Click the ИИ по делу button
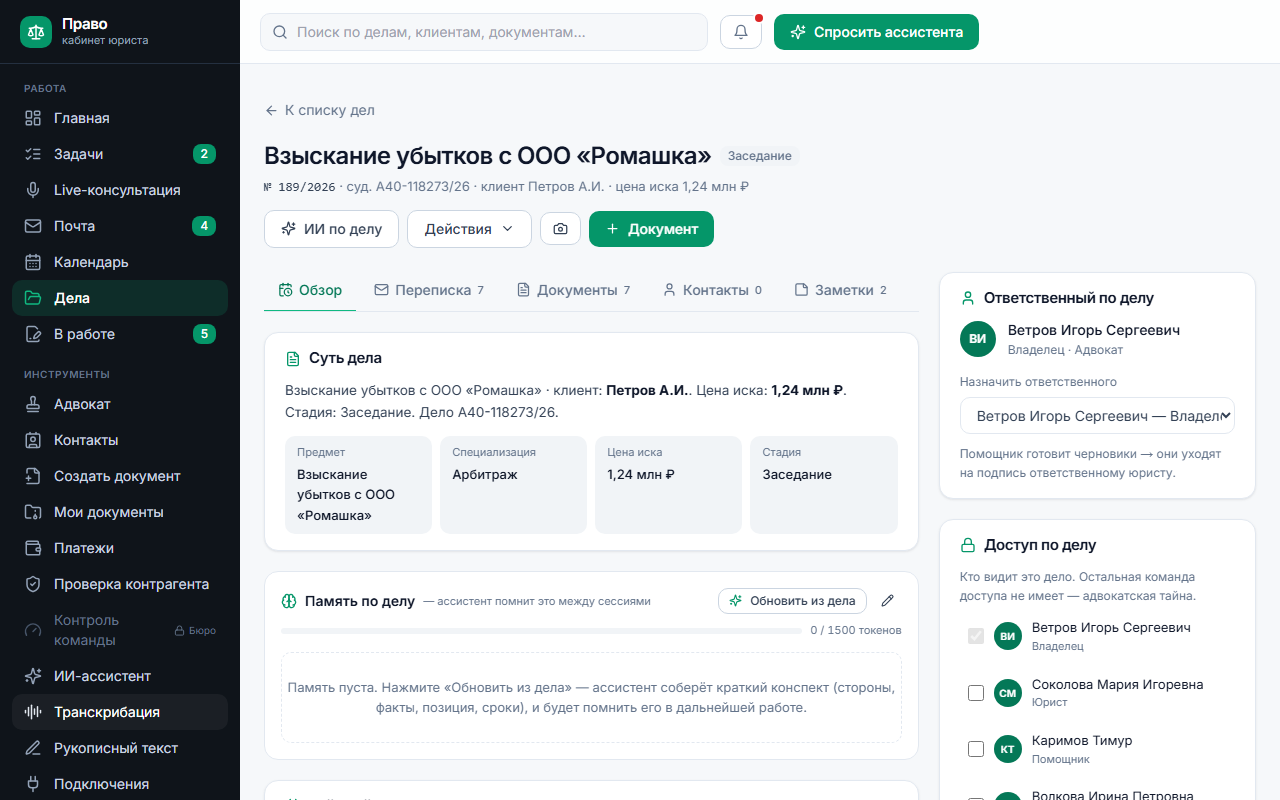This screenshot has width=1280, height=800. pos(331,229)
